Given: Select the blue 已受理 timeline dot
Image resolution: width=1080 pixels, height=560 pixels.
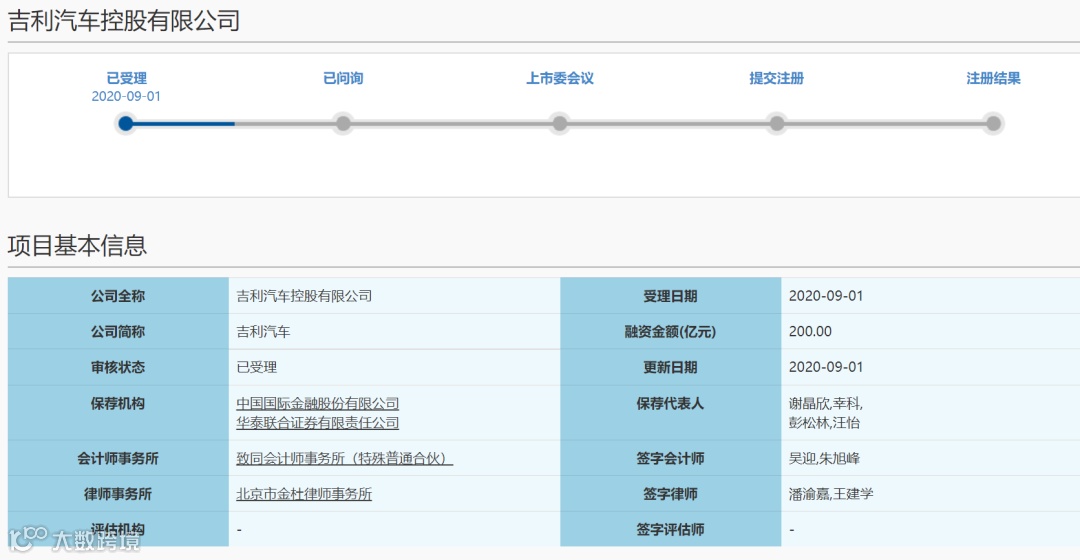Looking at the screenshot, I should 125,123.
